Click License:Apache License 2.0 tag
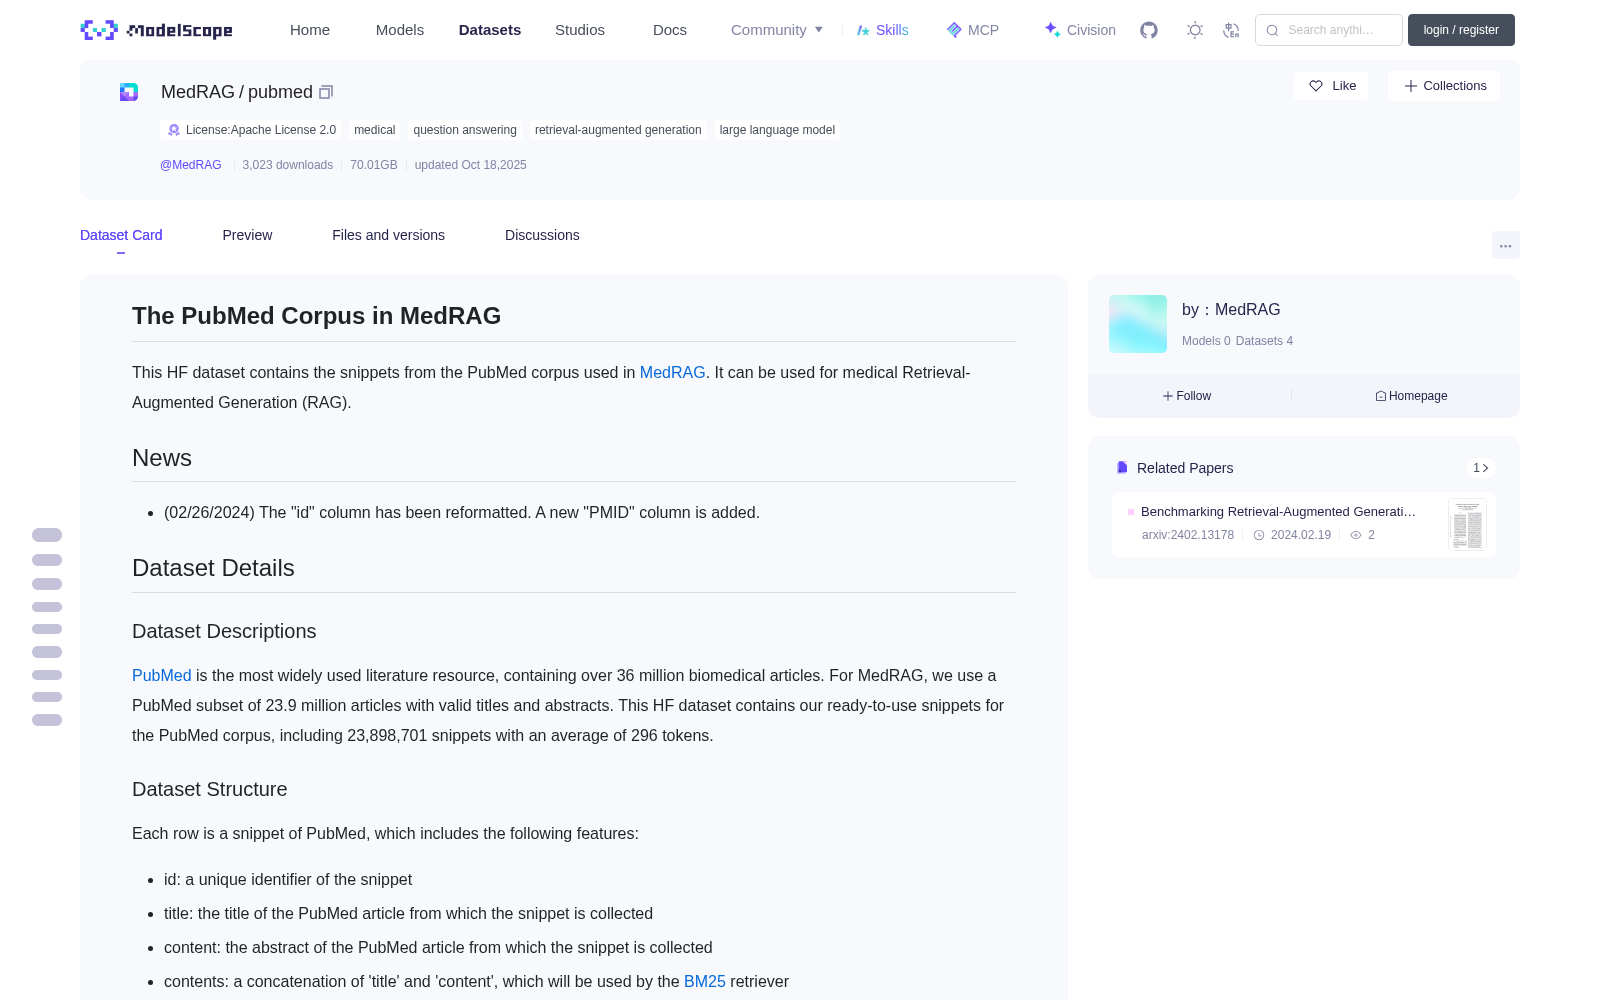1600x1000 pixels. 251,130
